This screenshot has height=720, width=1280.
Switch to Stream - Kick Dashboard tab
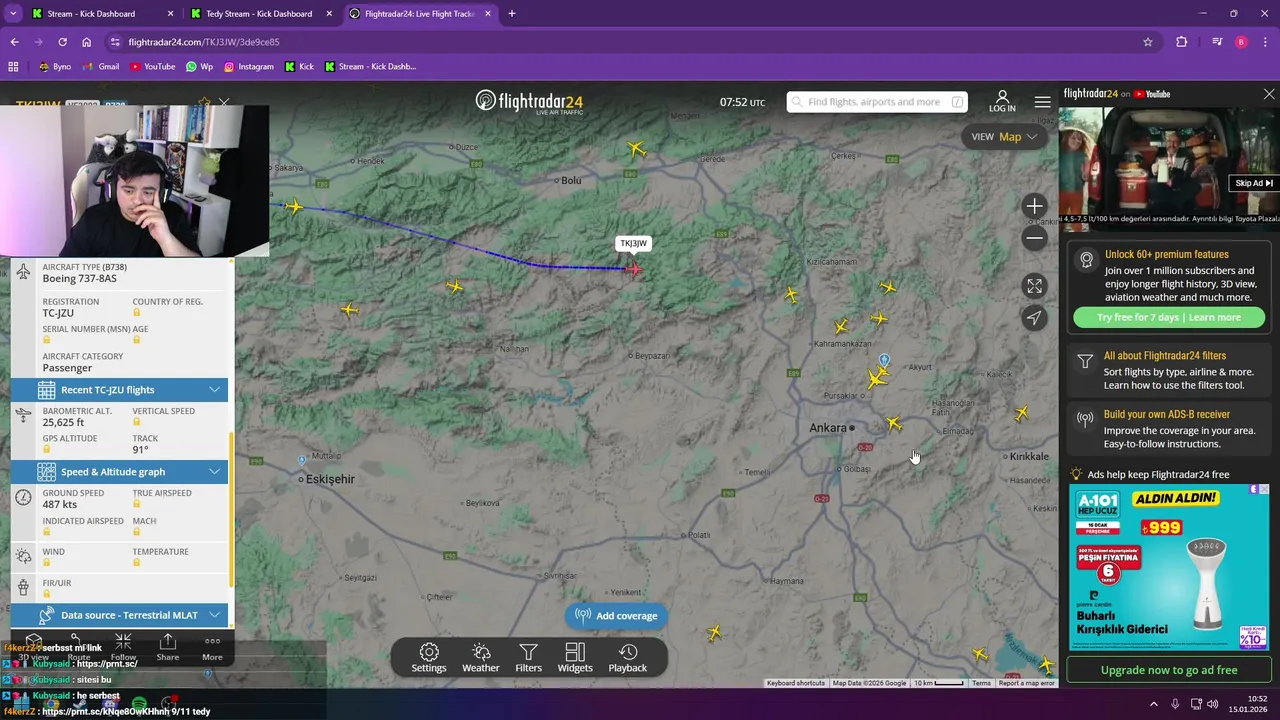point(102,14)
